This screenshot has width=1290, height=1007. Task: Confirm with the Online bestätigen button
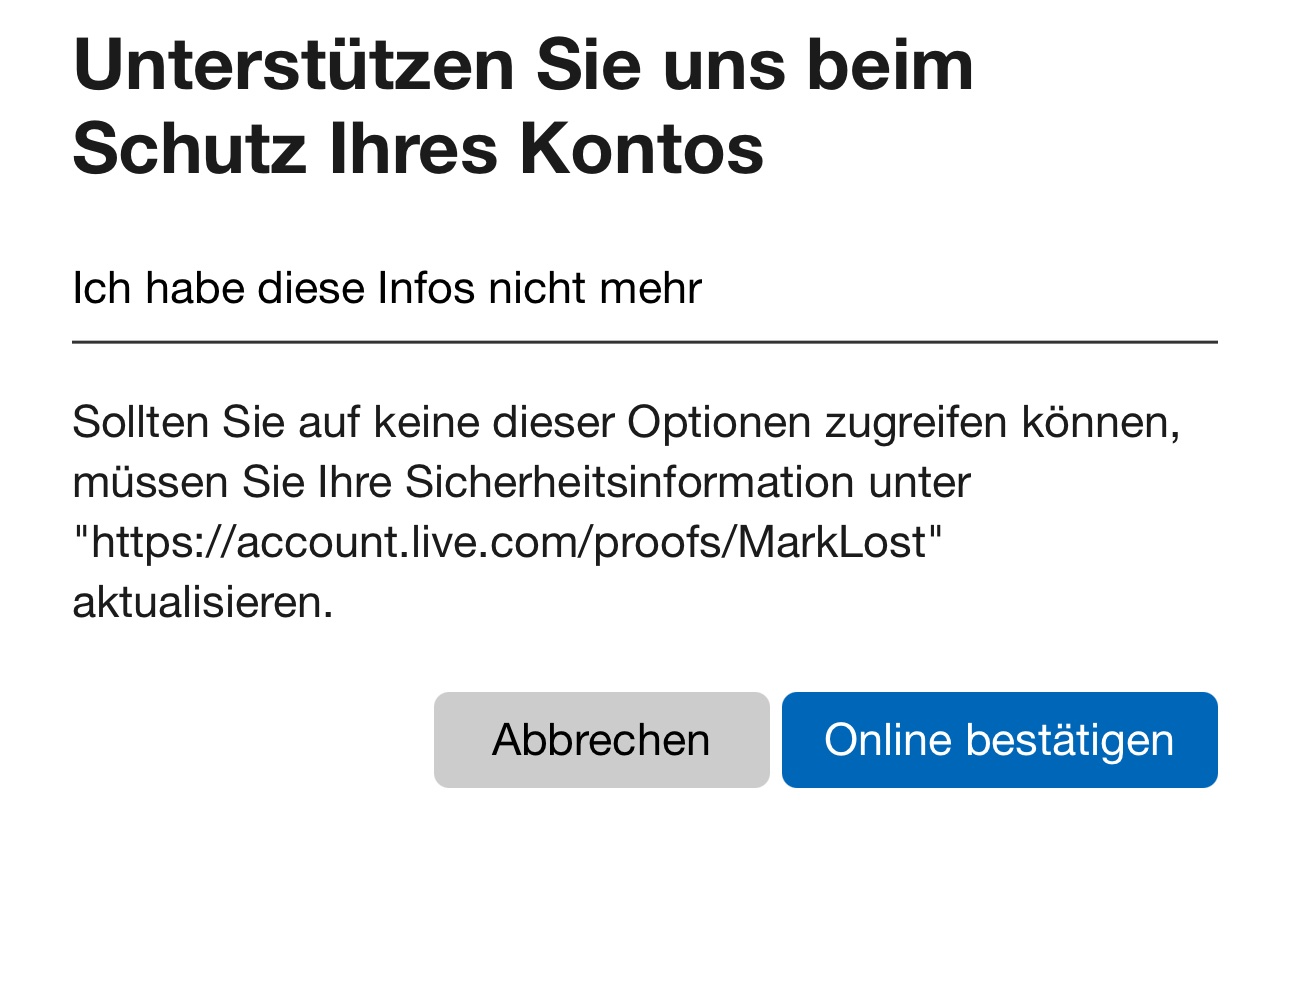(999, 740)
